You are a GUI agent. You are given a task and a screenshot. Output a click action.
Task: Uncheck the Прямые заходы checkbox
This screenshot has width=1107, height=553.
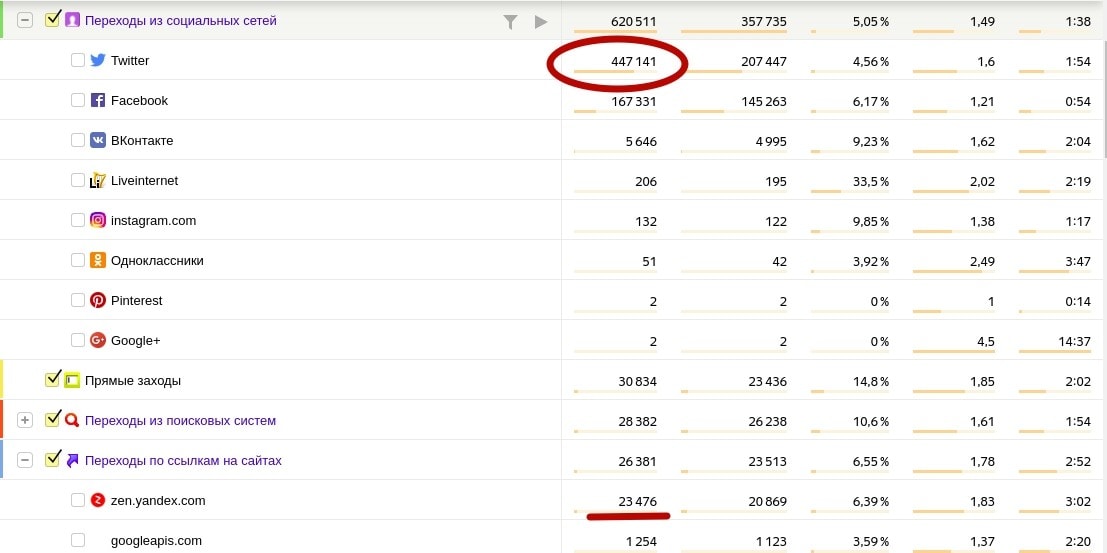point(53,380)
